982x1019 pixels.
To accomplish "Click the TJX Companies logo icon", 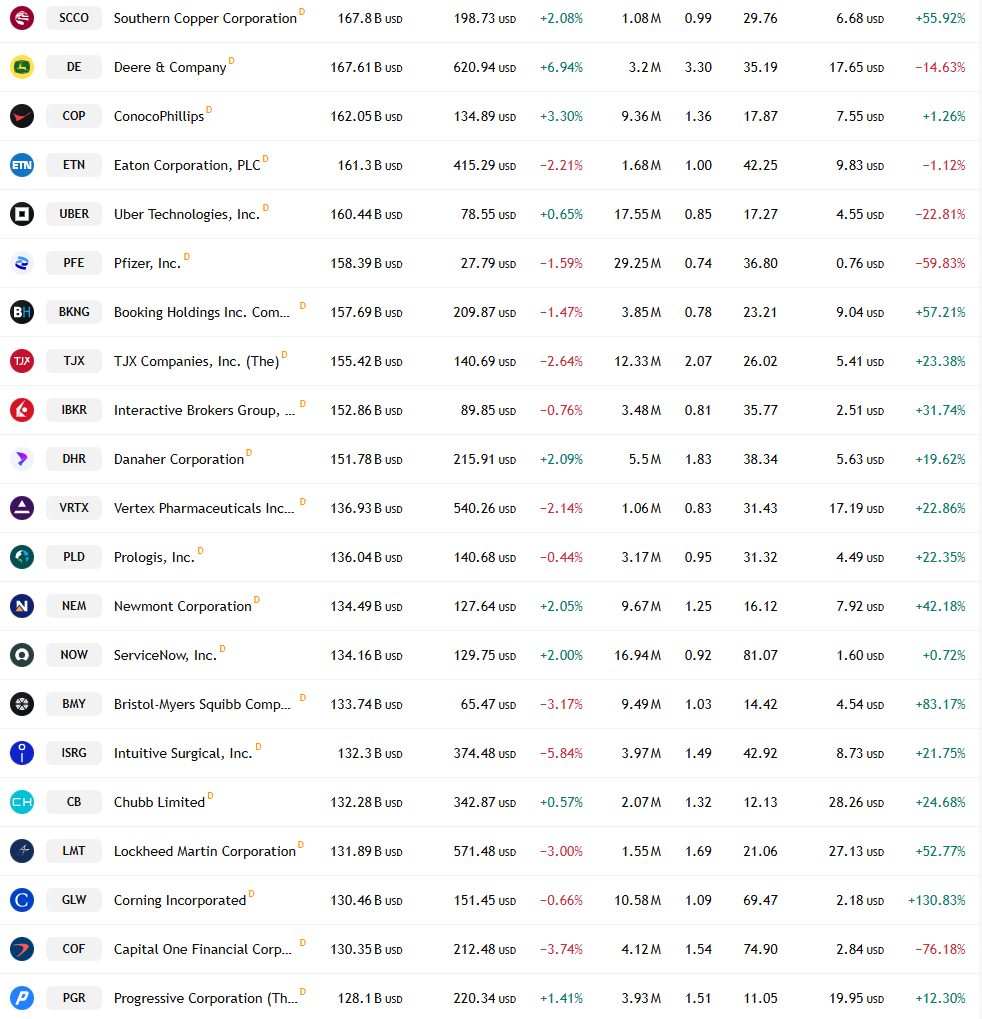I will pos(22,361).
